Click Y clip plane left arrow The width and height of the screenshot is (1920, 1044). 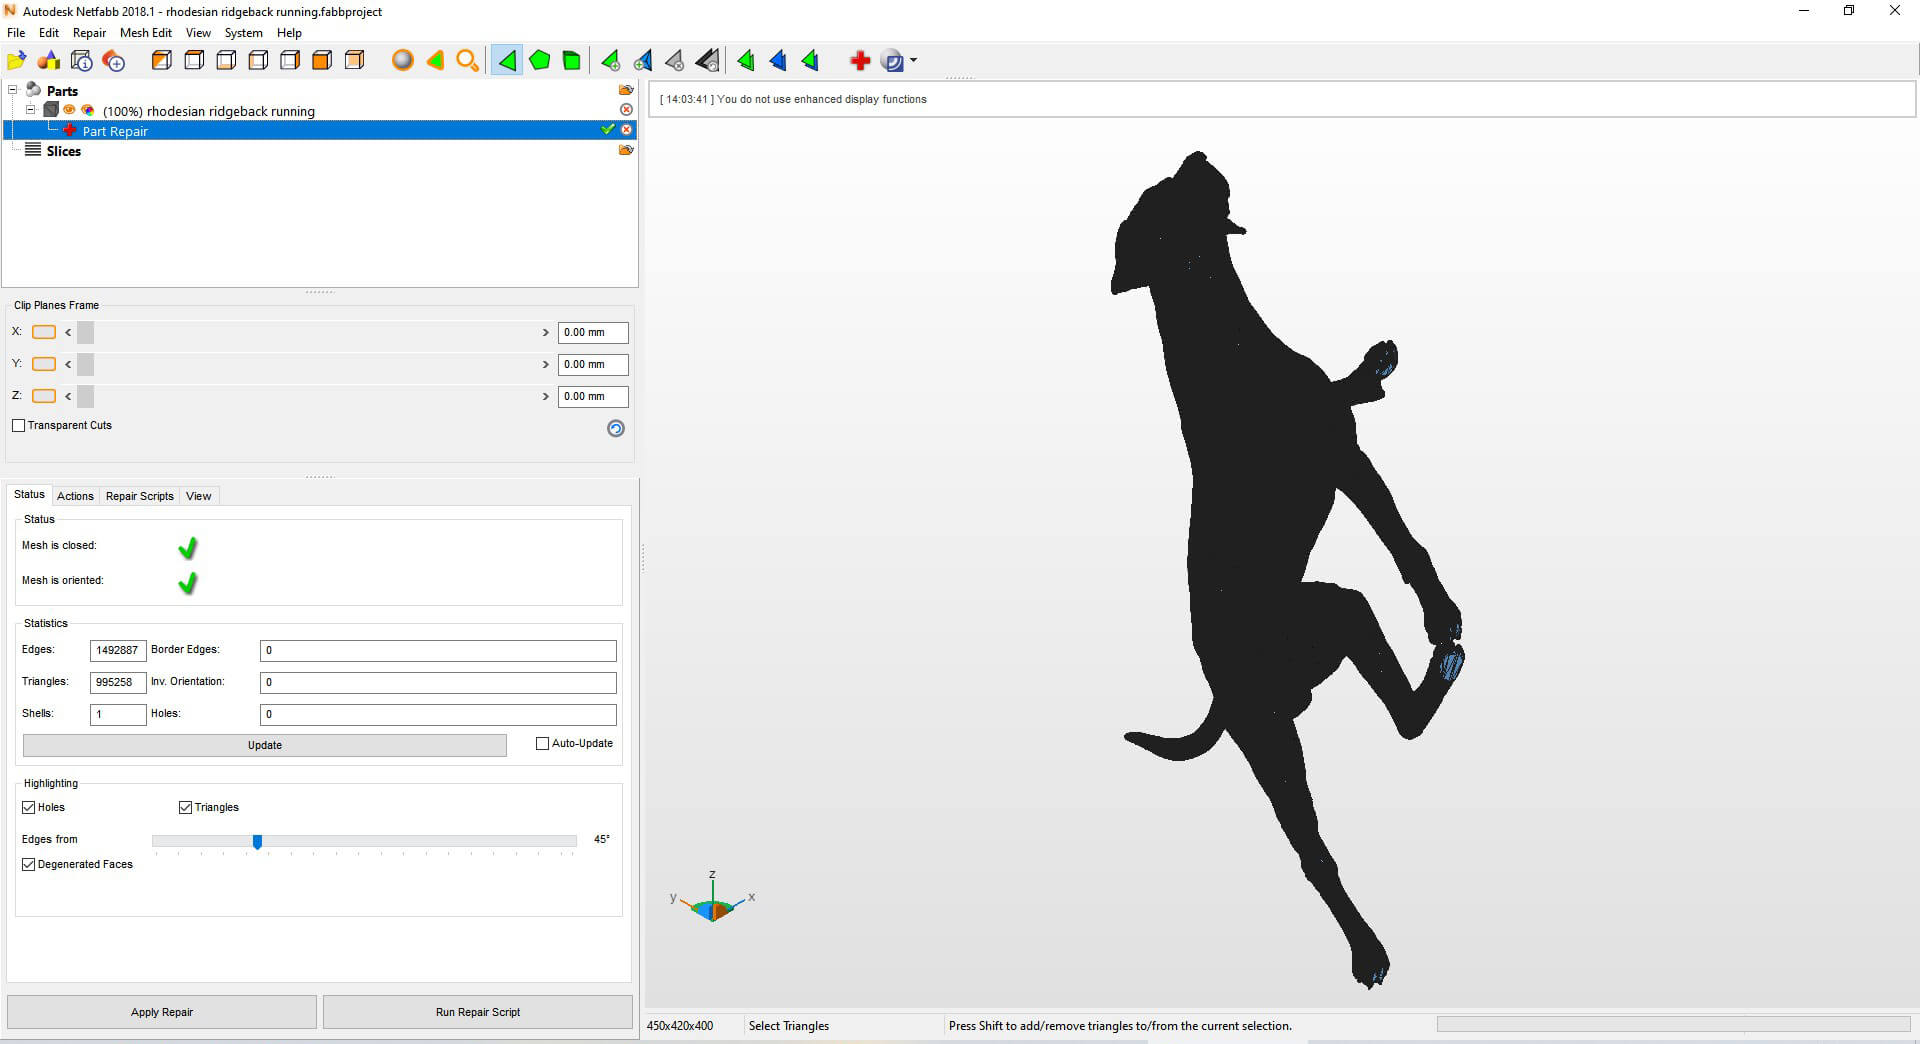[x=68, y=365]
